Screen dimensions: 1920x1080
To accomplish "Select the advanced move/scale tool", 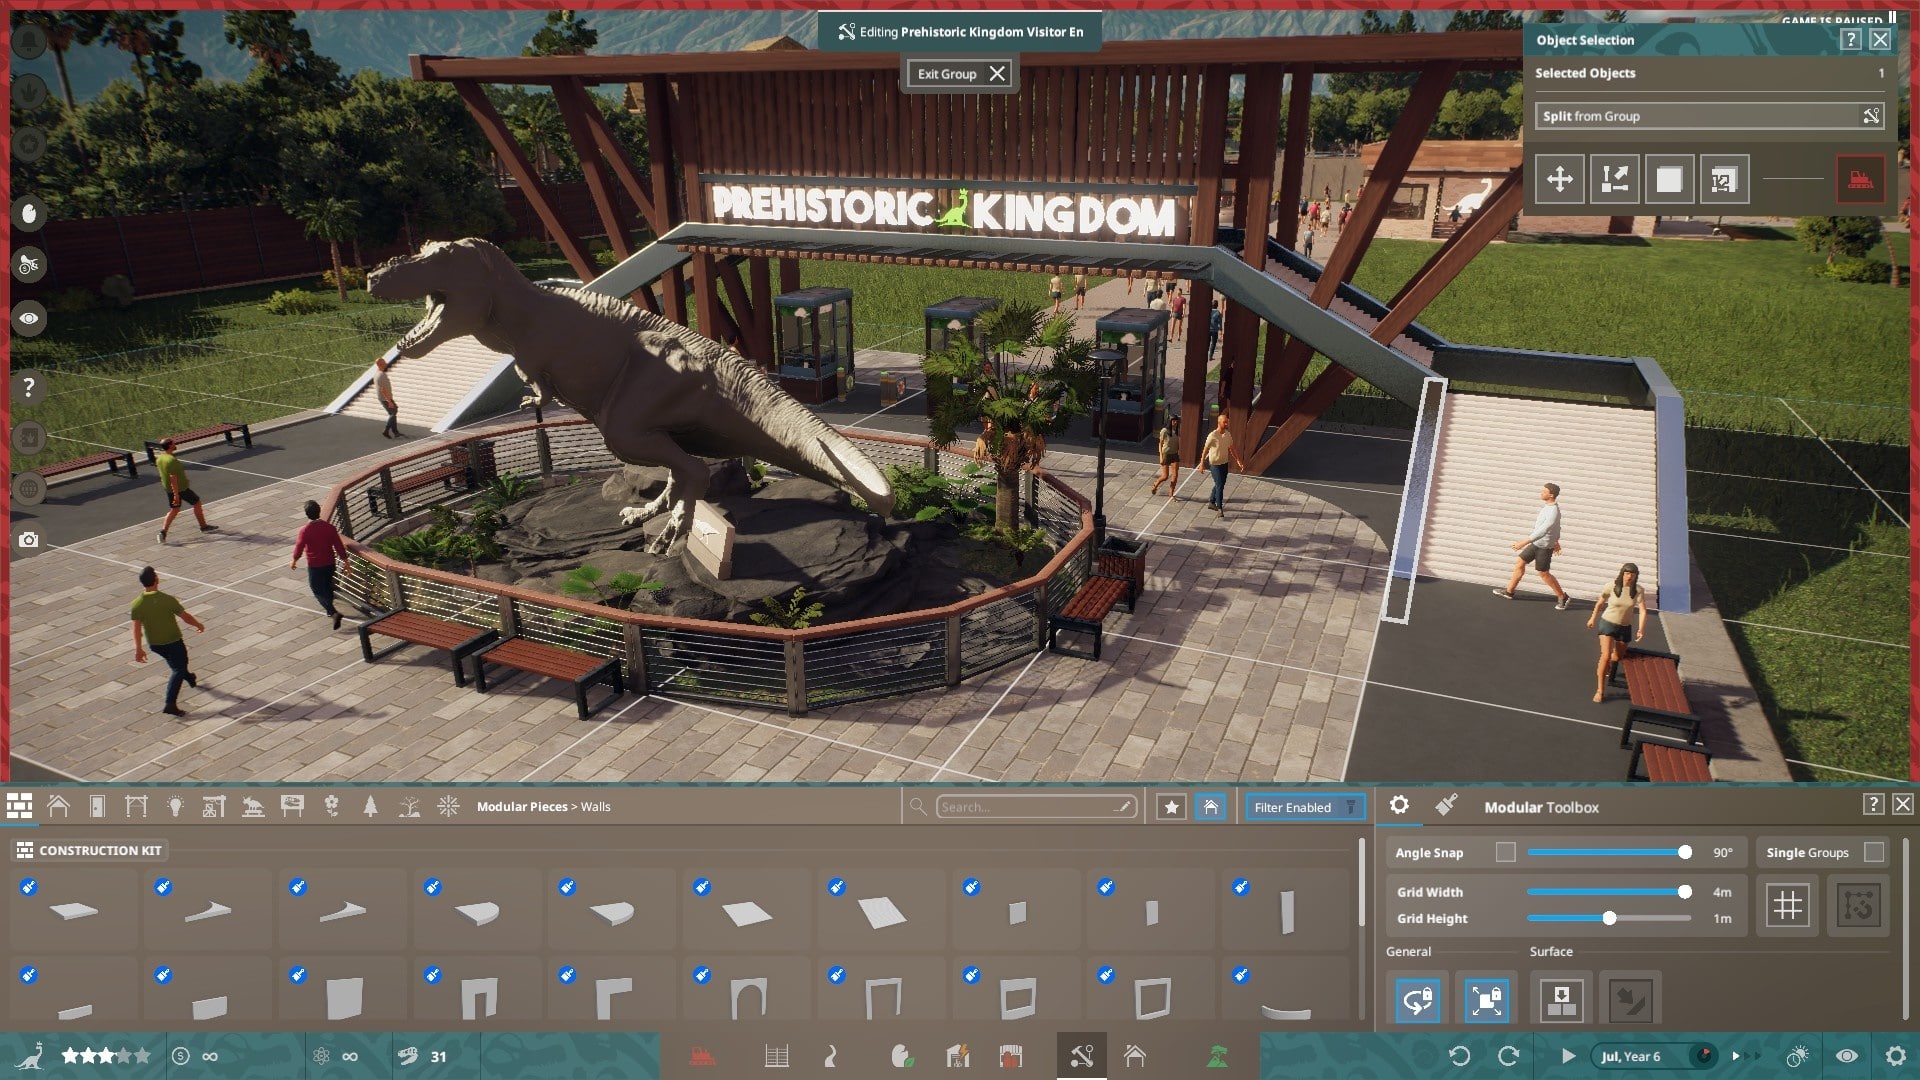I will tap(1614, 180).
